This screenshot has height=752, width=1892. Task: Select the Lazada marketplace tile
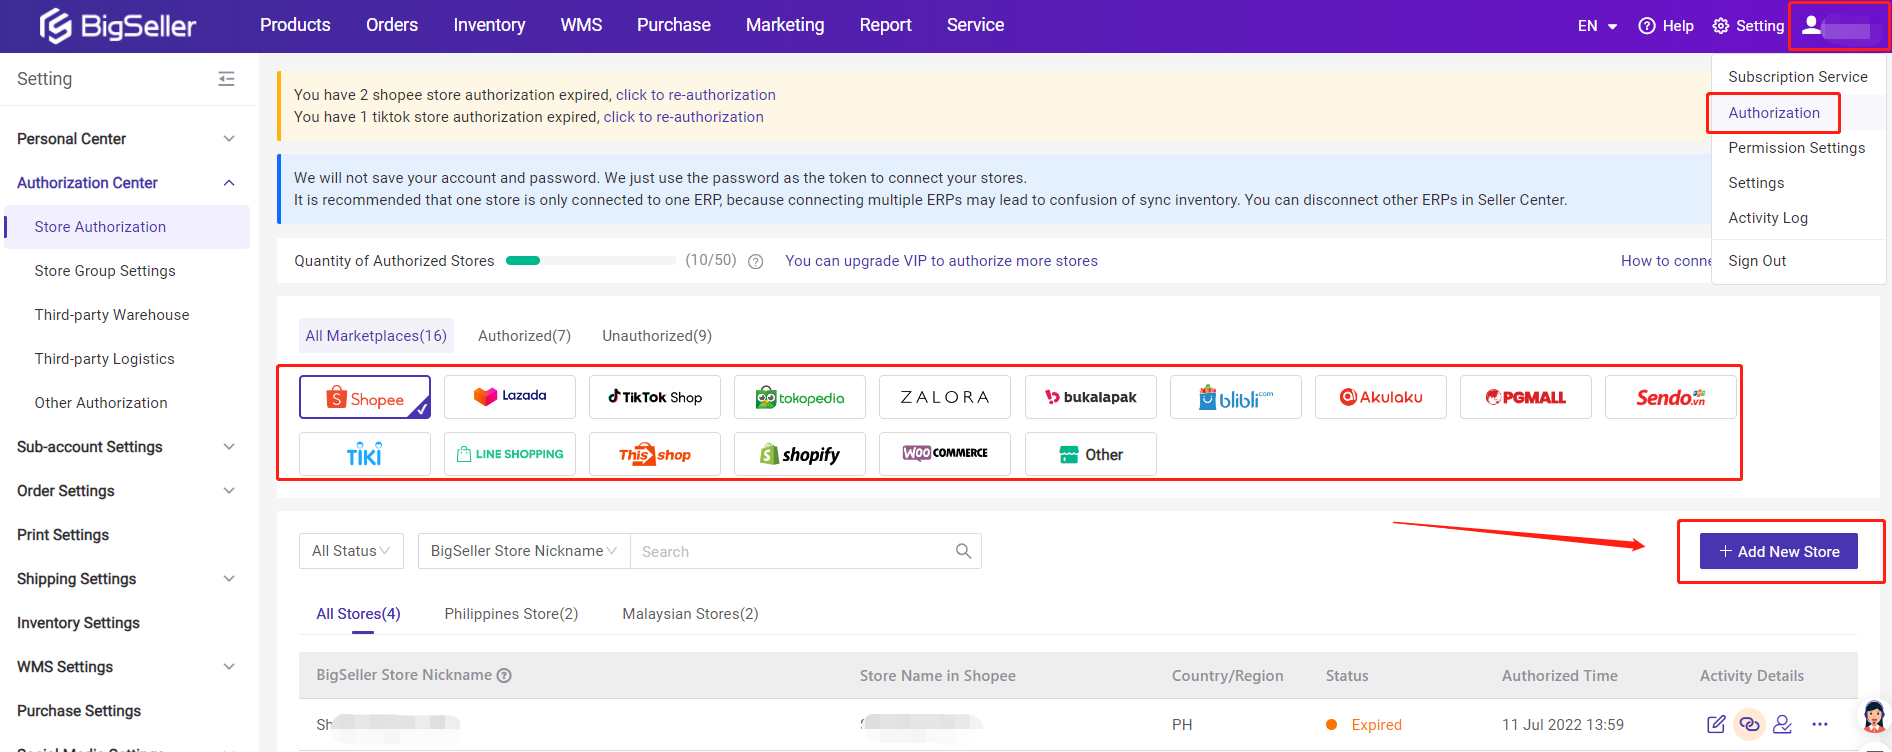(510, 396)
